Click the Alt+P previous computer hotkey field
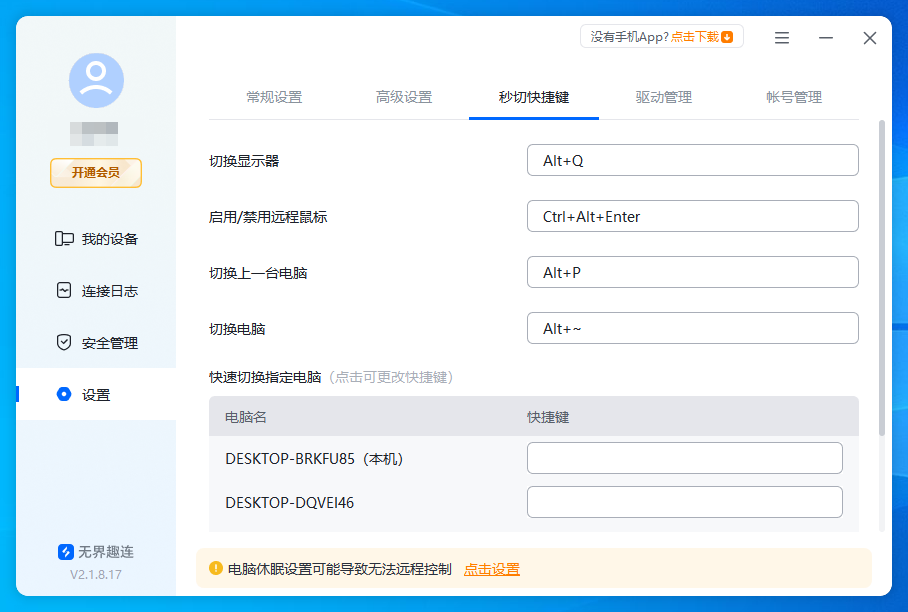The image size is (908, 612). point(692,272)
